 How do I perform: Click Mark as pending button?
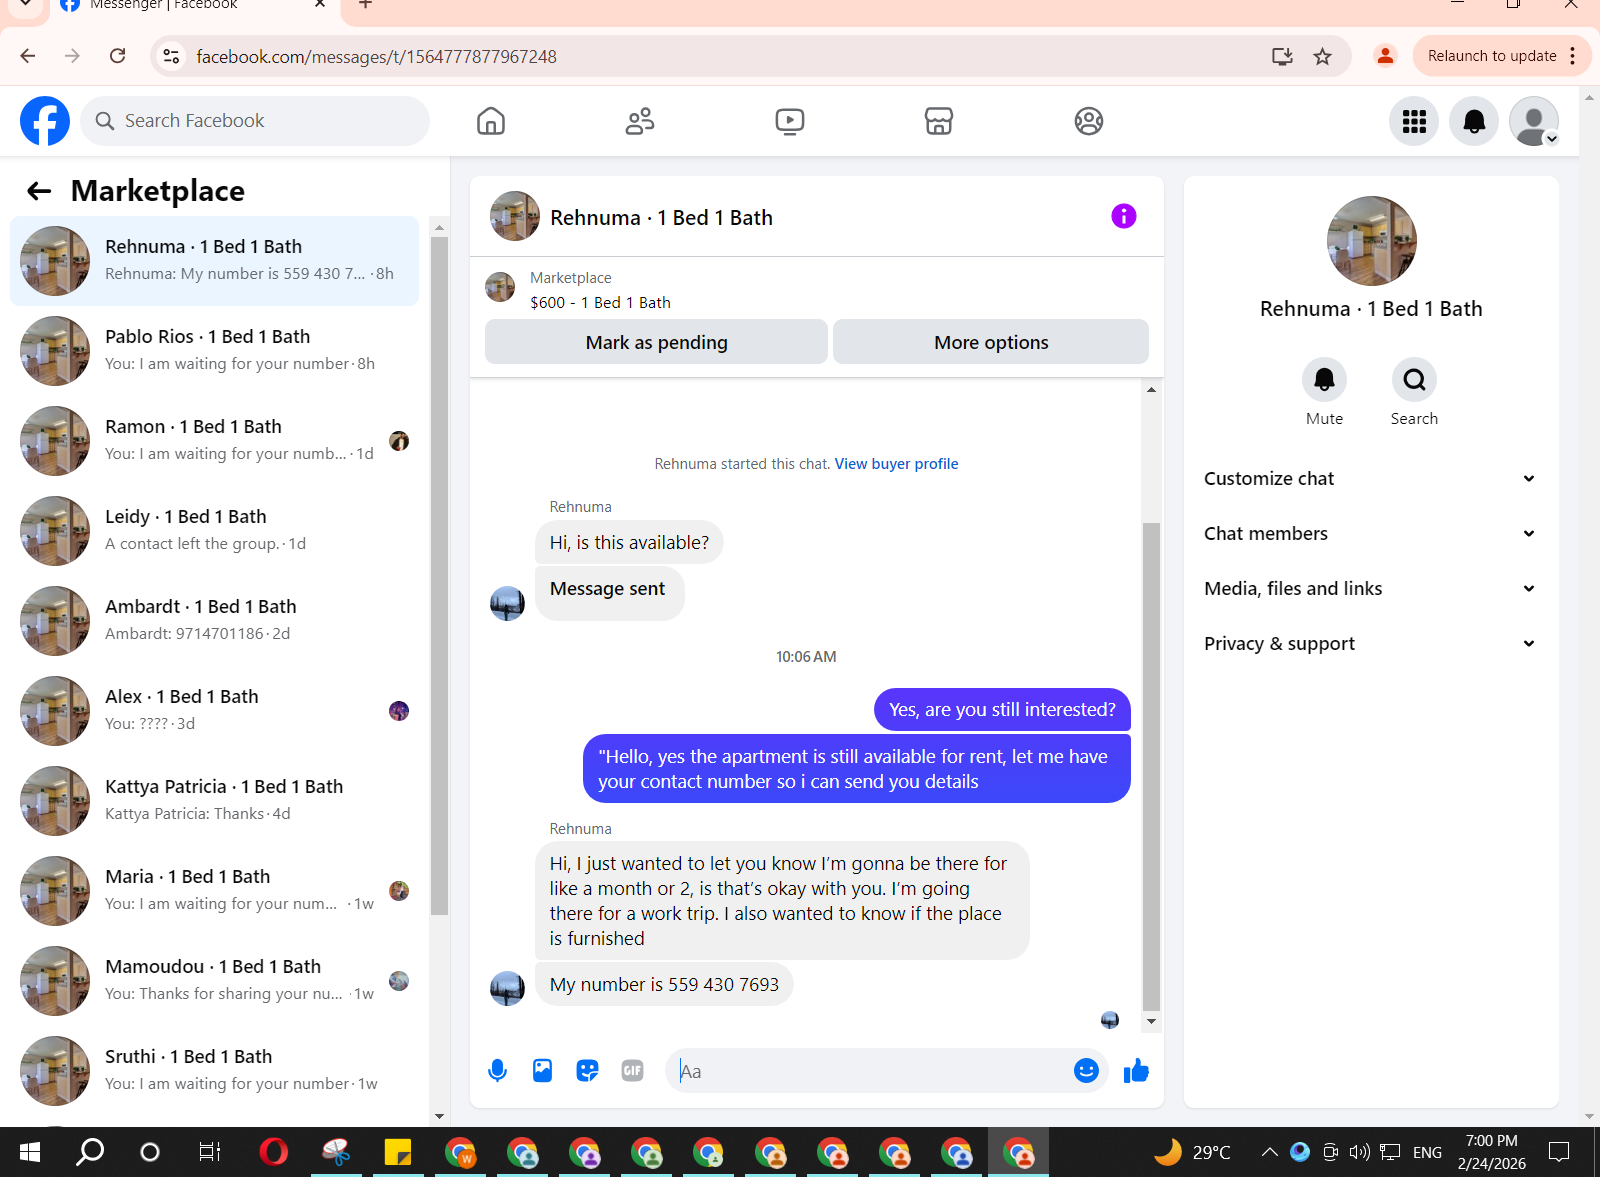(x=656, y=342)
